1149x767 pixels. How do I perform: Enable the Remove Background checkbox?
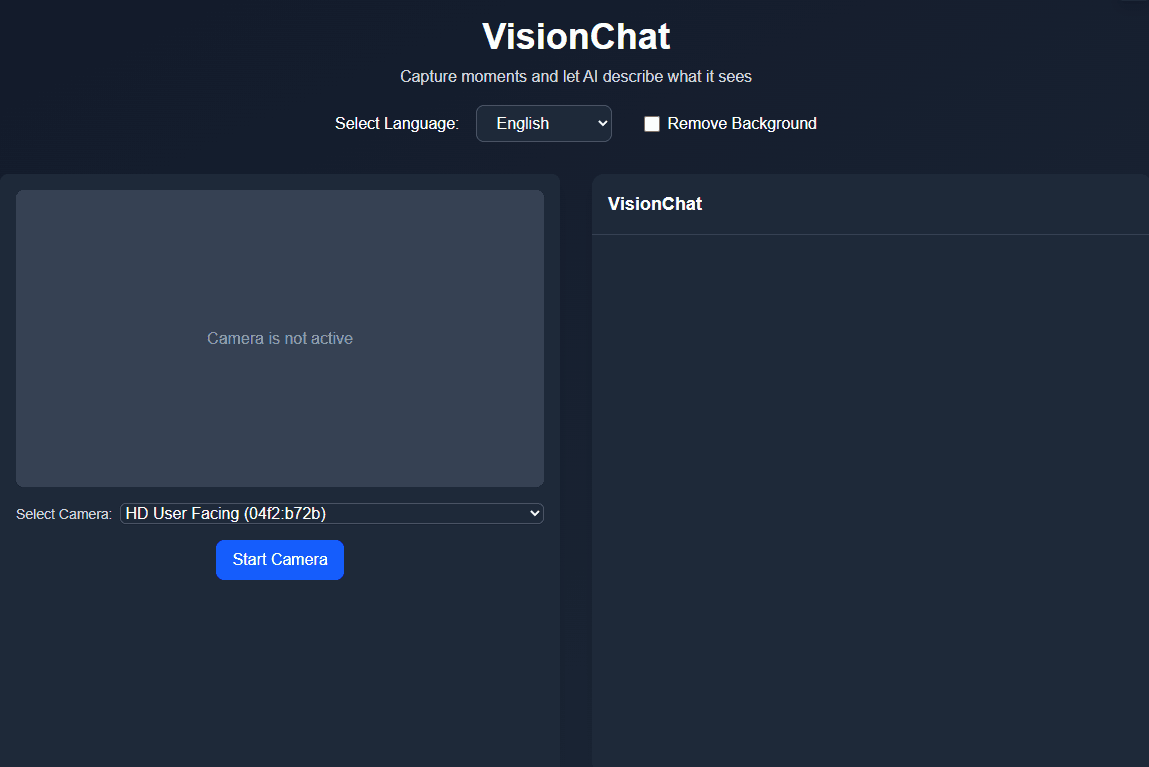(652, 123)
